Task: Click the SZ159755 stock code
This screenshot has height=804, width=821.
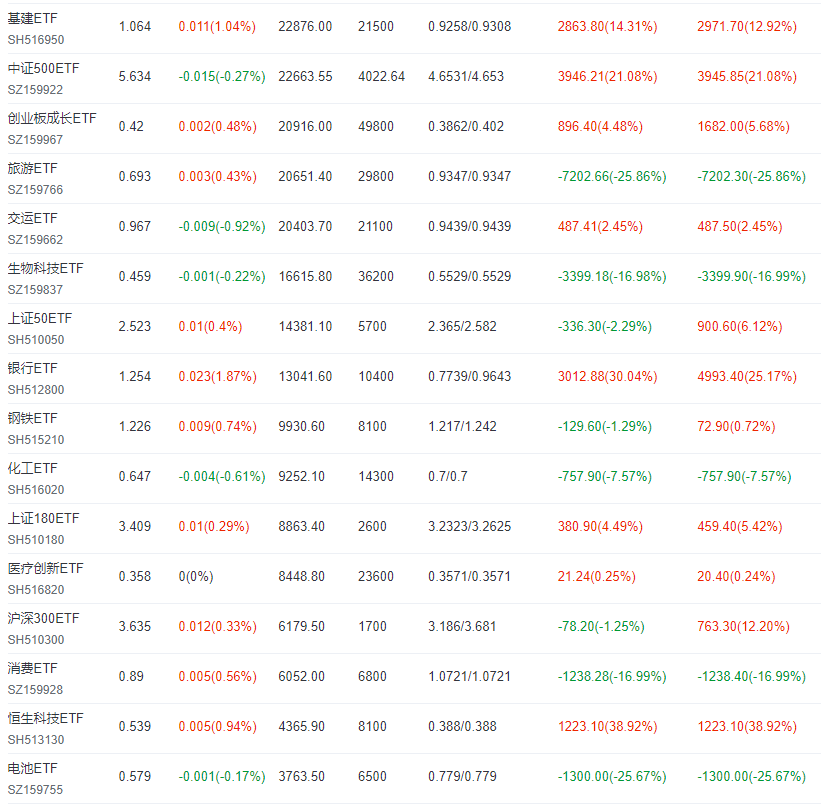Action: pyautogui.click(x=35, y=790)
